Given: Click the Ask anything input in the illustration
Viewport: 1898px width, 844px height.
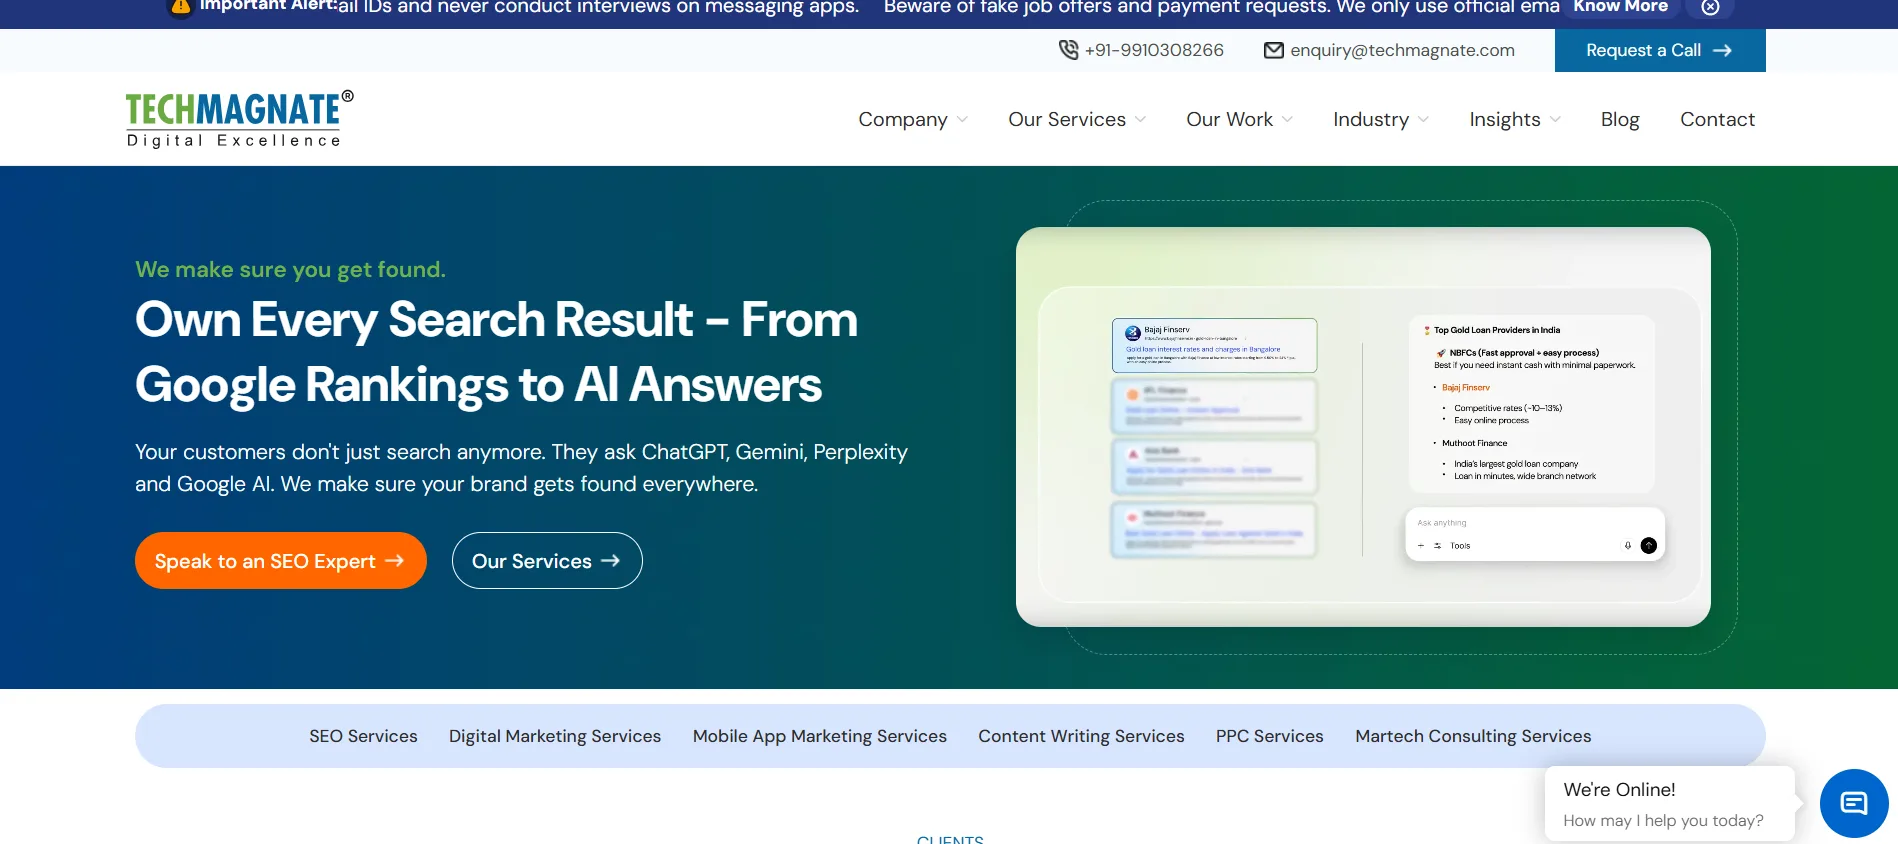Looking at the screenshot, I should 1535,534.
